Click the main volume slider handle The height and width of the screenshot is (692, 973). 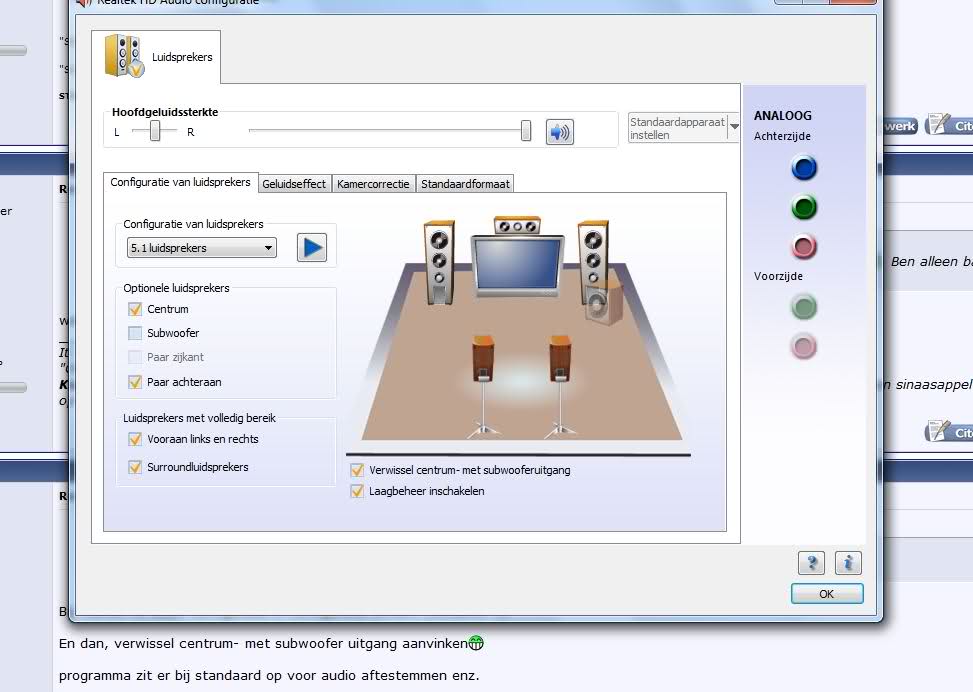coord(526,131)
